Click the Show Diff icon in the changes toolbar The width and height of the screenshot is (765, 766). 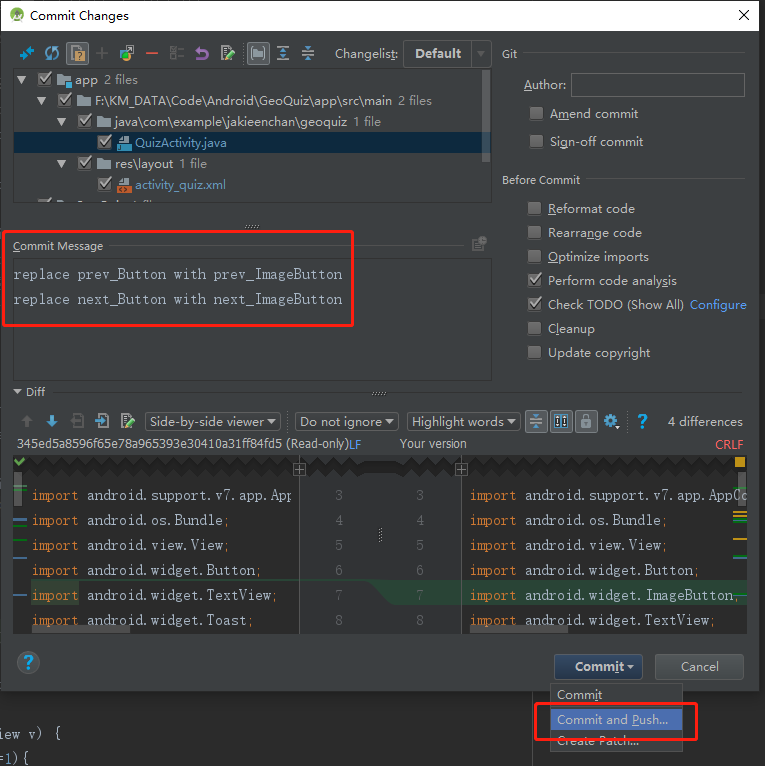(26, 53)
